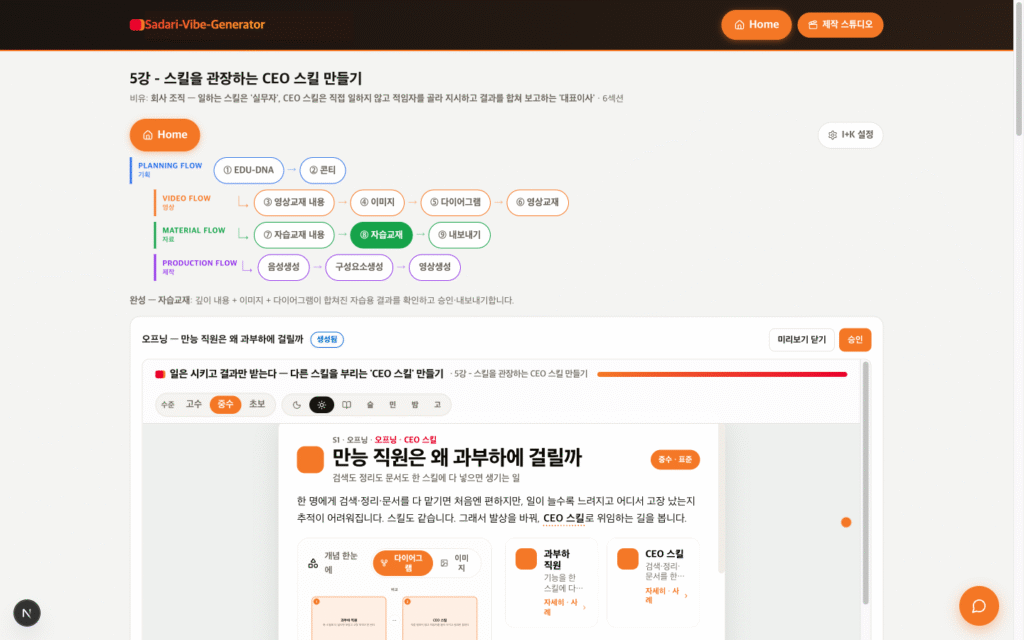Open the 제작 스튜디오 button in header
1024x640 pixels.
[x=840, y=25]
